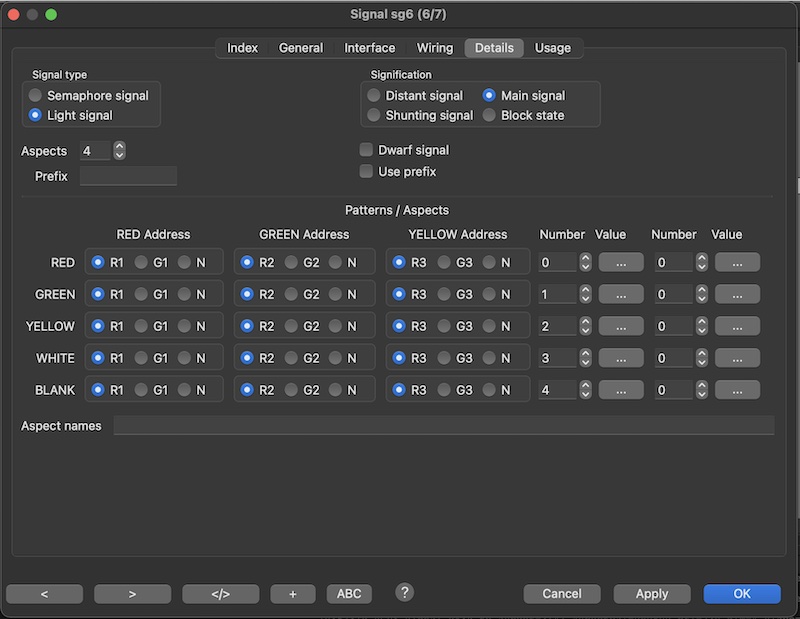Open second Value ellipsis button in BLANK row
The width and height of the screenshot is (800, 619).
point(737,390)
